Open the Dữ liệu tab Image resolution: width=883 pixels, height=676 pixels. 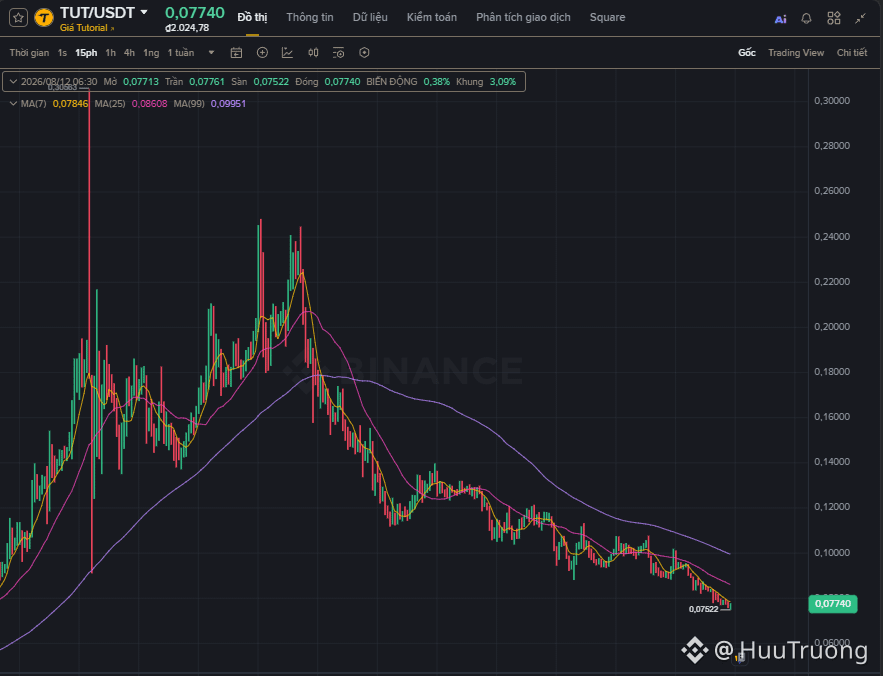(x=370, y=17)
